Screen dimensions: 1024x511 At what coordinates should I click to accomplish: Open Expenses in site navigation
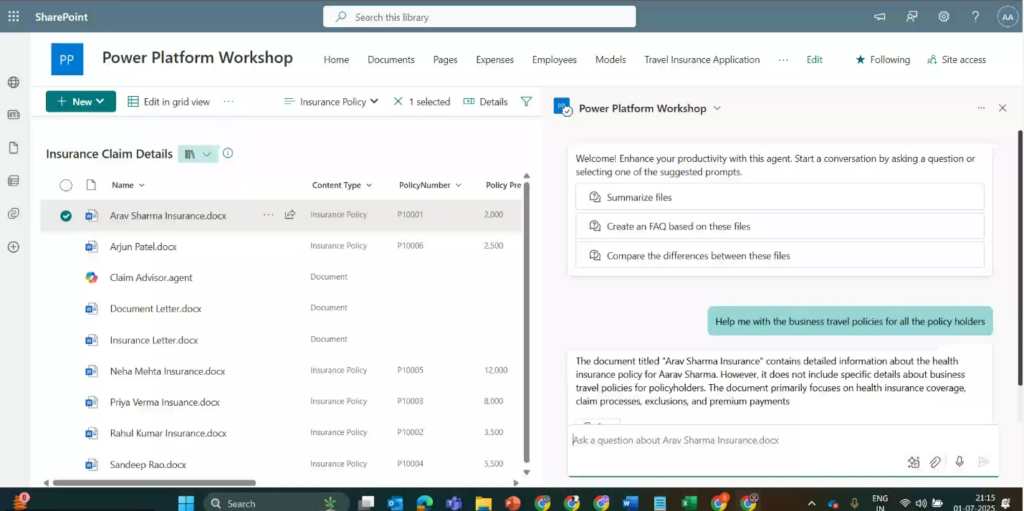pos(495,59)
